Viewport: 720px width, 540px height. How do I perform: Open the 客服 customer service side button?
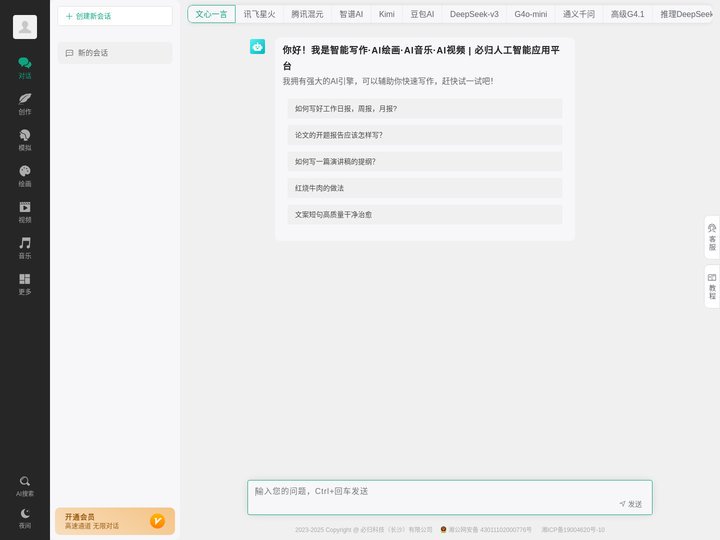tap(712, 237)
